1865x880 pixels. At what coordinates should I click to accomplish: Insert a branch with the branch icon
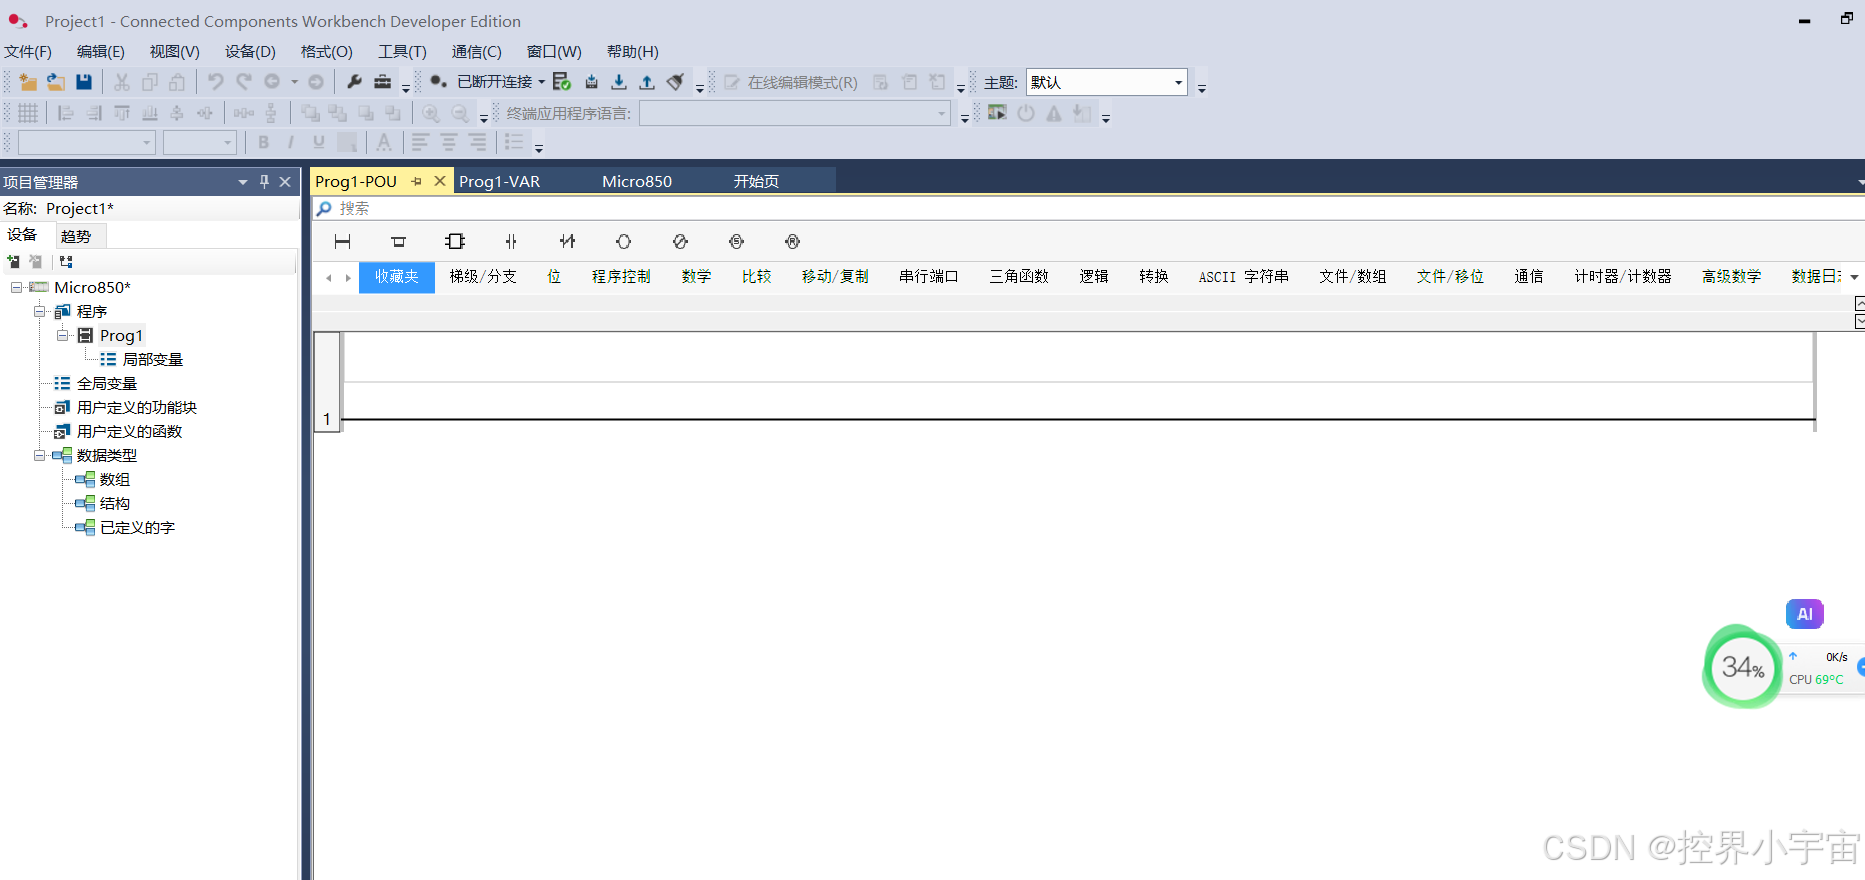coord(398,241)
